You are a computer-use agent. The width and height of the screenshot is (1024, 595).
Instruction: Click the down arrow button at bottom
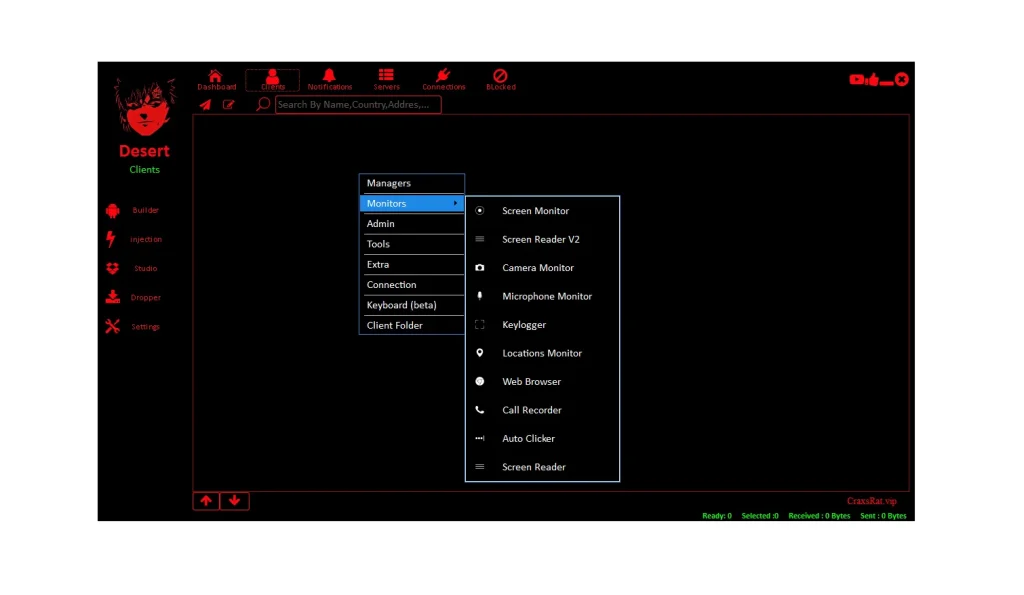(234, 500)
